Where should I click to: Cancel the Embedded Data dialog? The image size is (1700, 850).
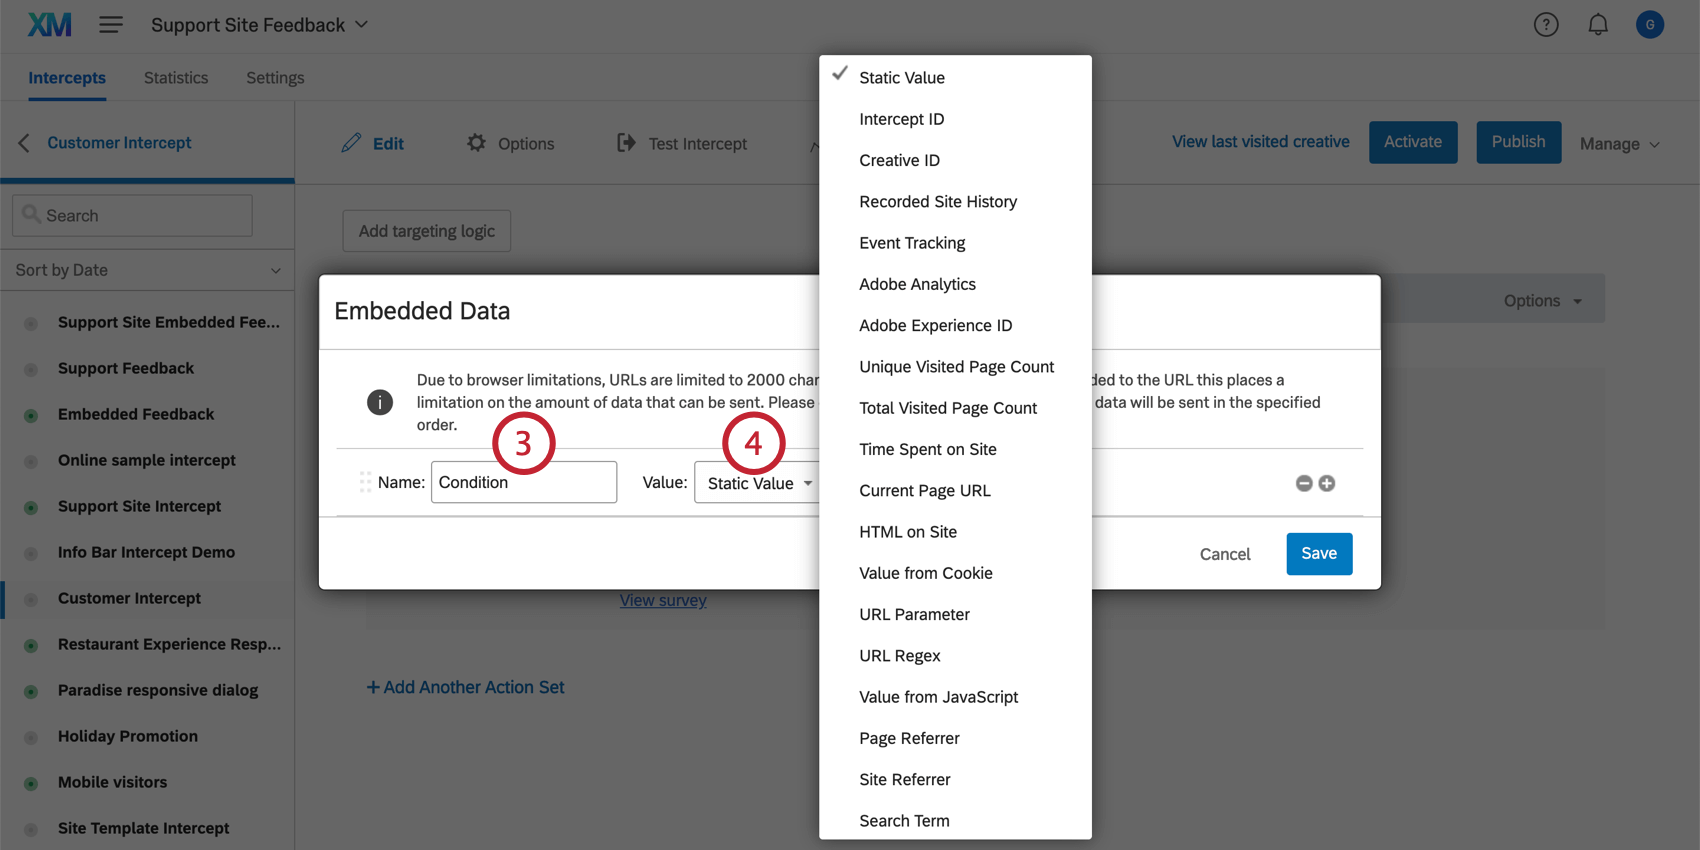pos(1224,554)
